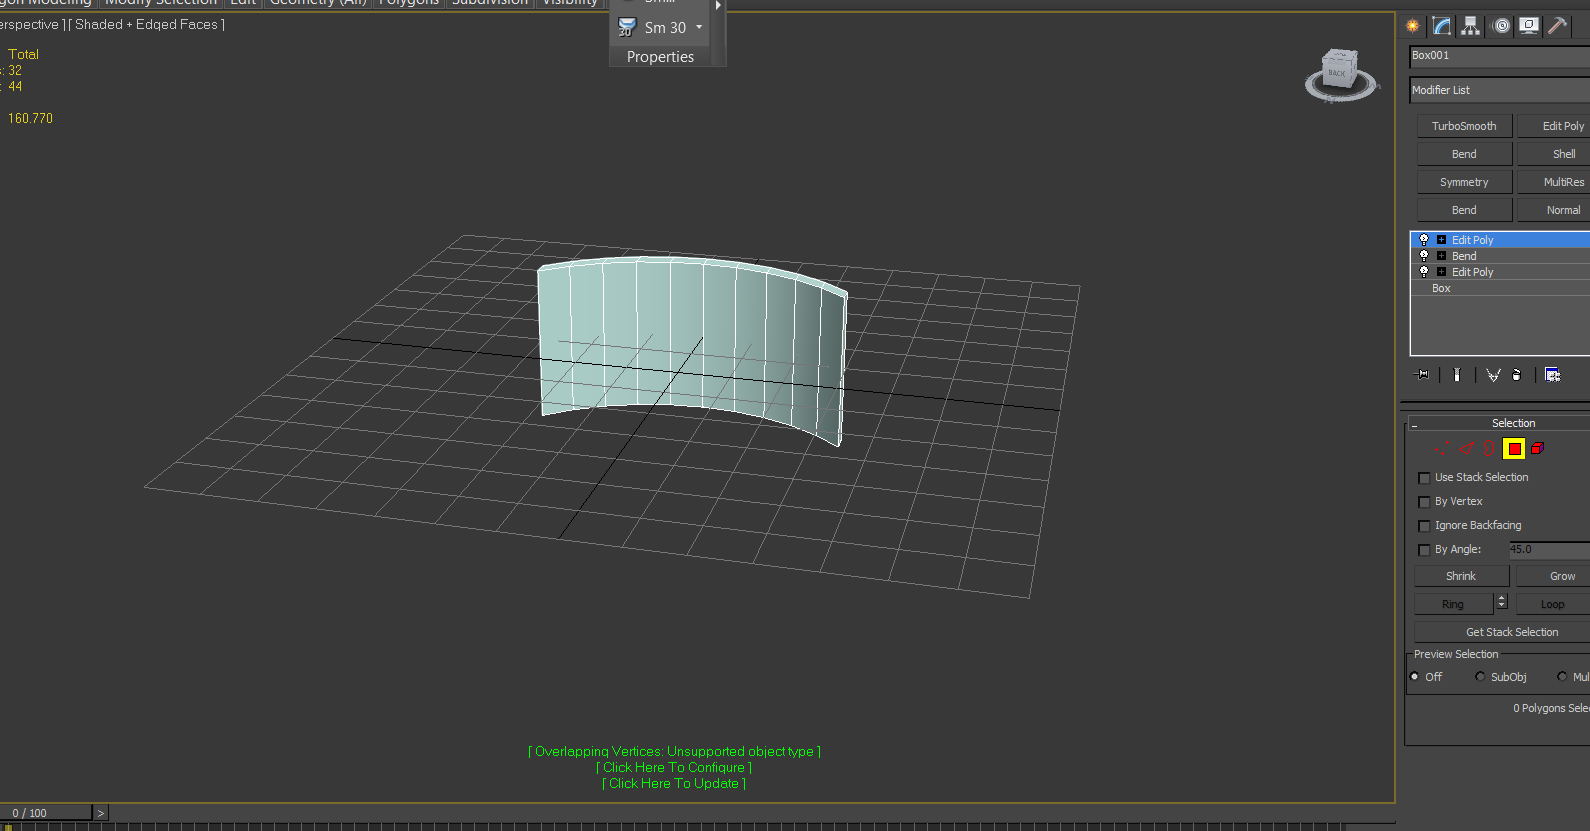
Task: Tick the Ignore Backfacing checkbox
Action: point(1424,526)
